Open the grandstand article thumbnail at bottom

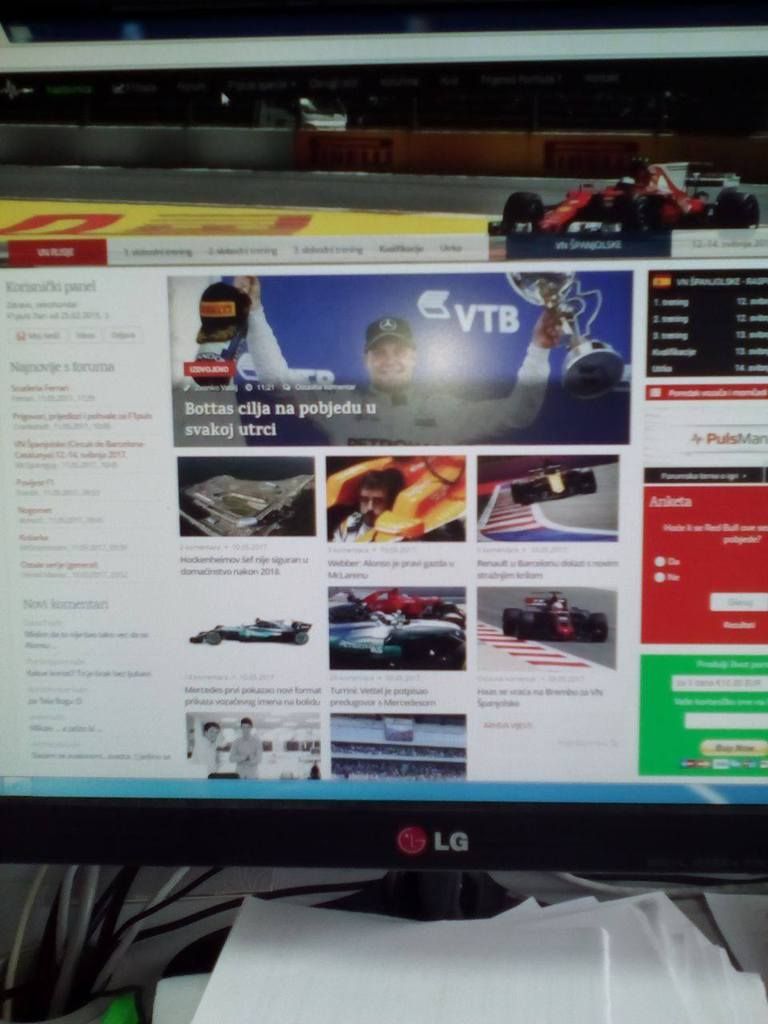[398, 746]
